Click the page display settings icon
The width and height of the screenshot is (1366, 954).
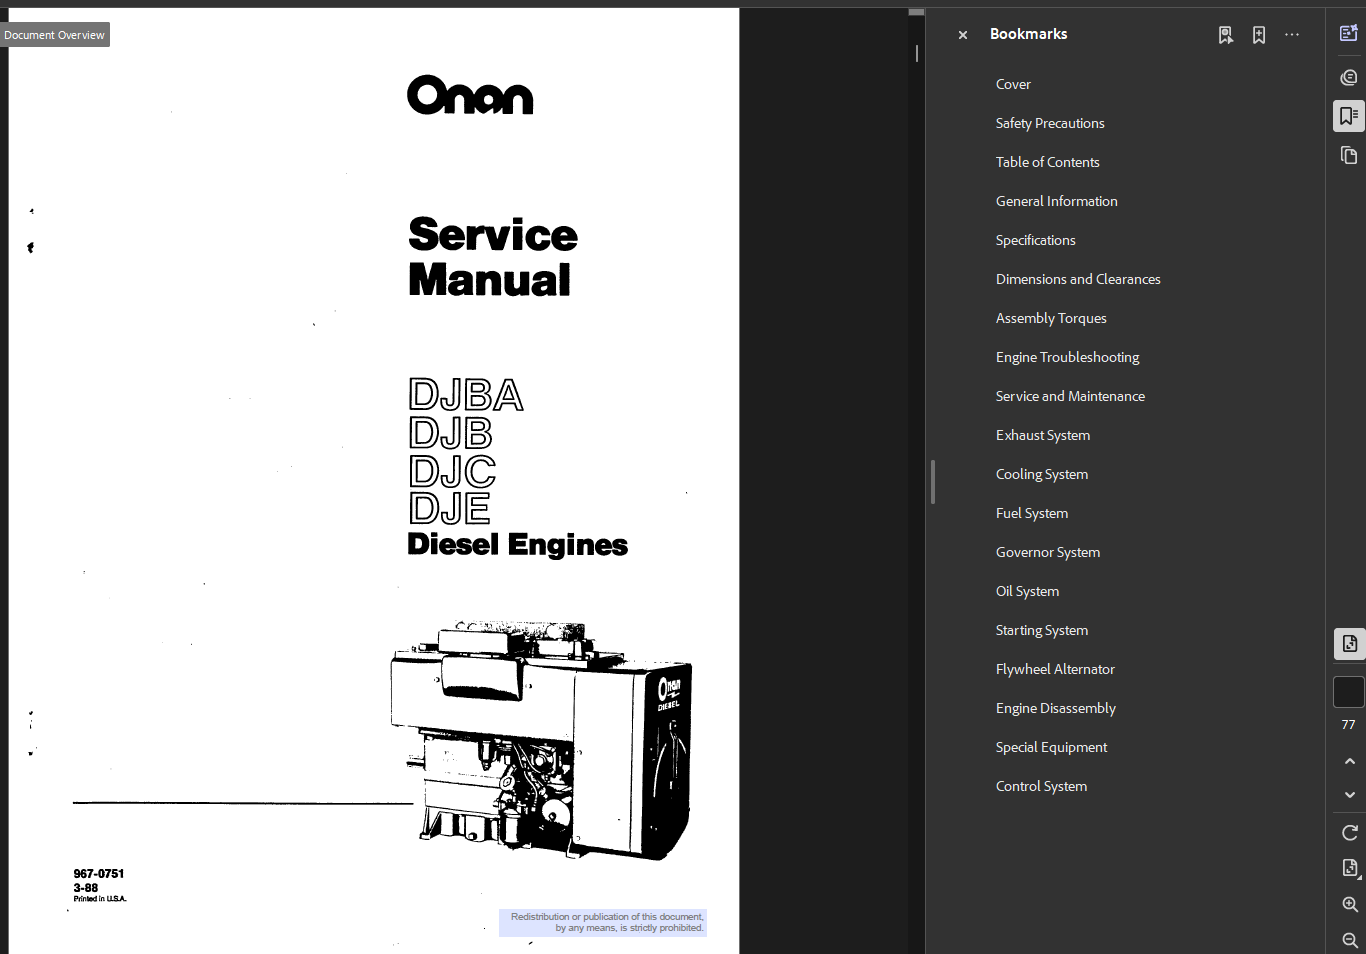pyautogui.click(x=1349, y=643)
